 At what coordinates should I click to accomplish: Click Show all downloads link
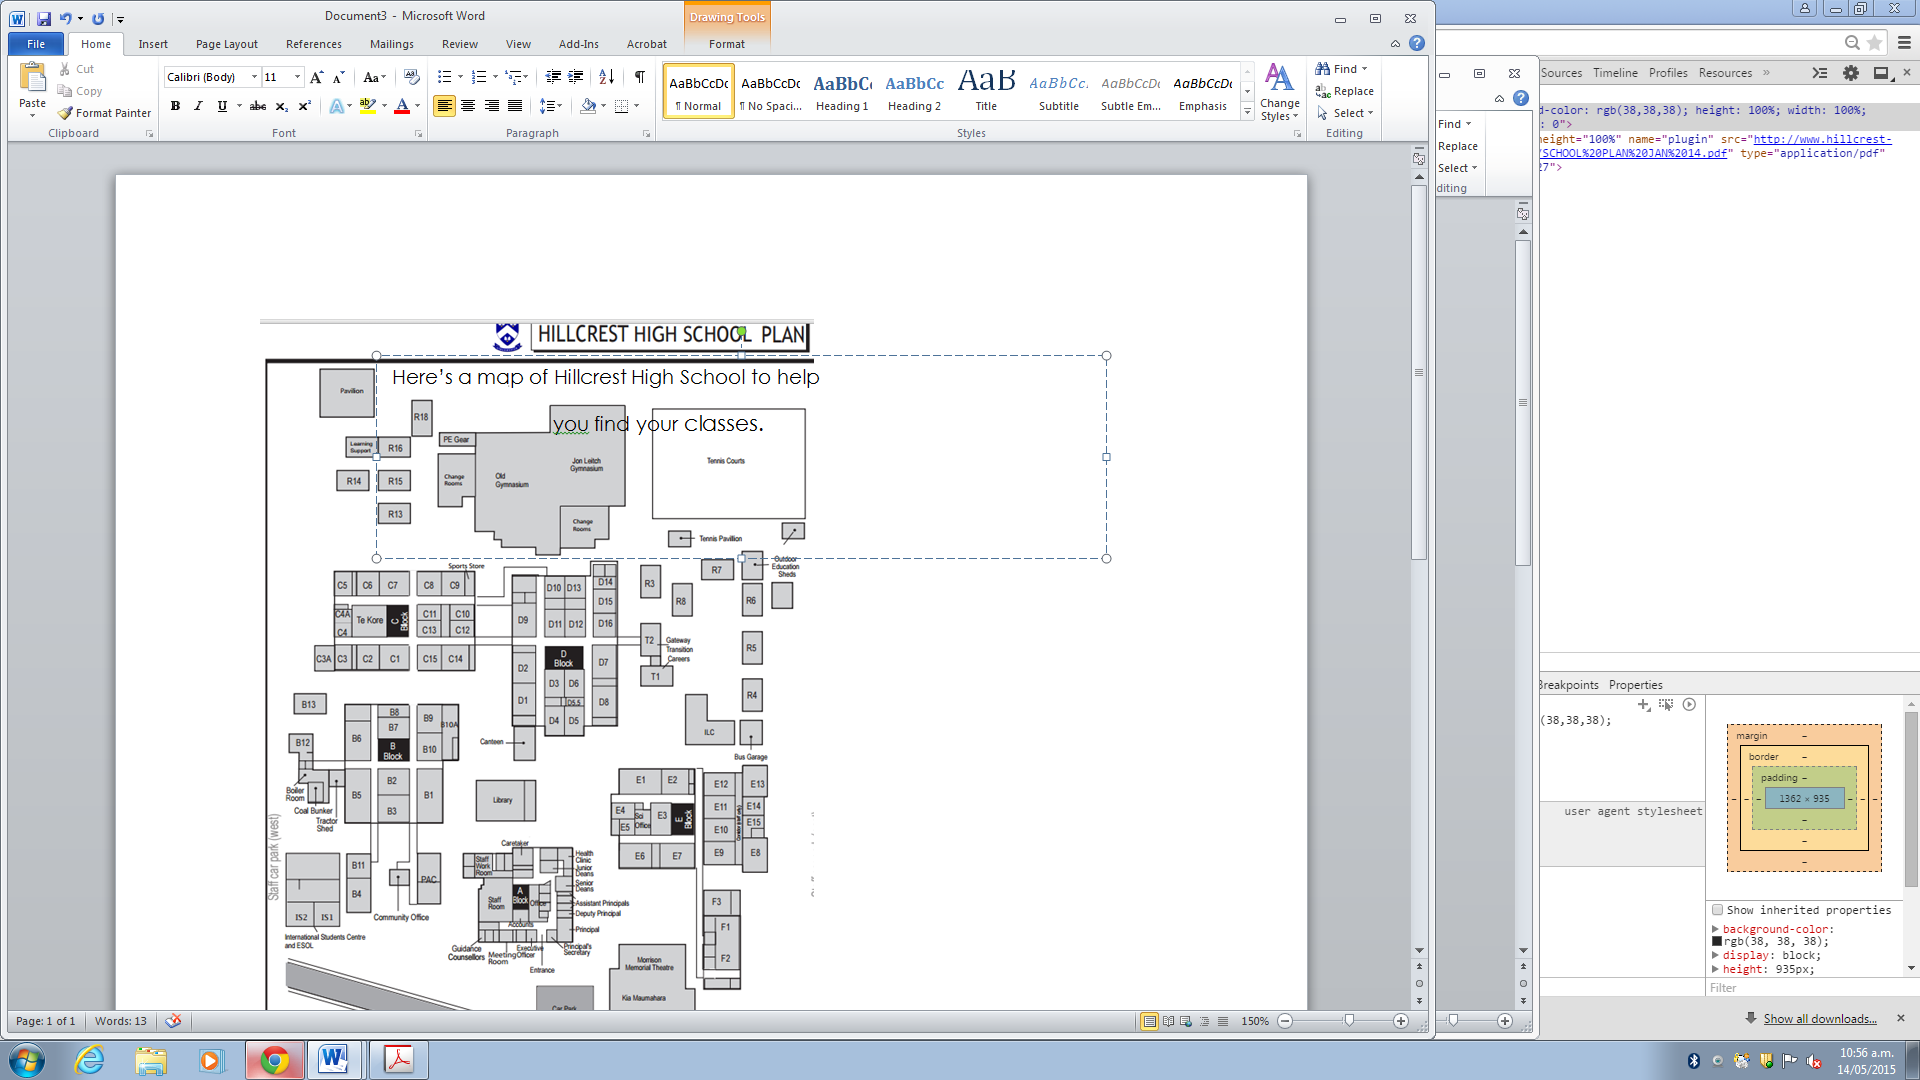(x=1819, y=1019)
